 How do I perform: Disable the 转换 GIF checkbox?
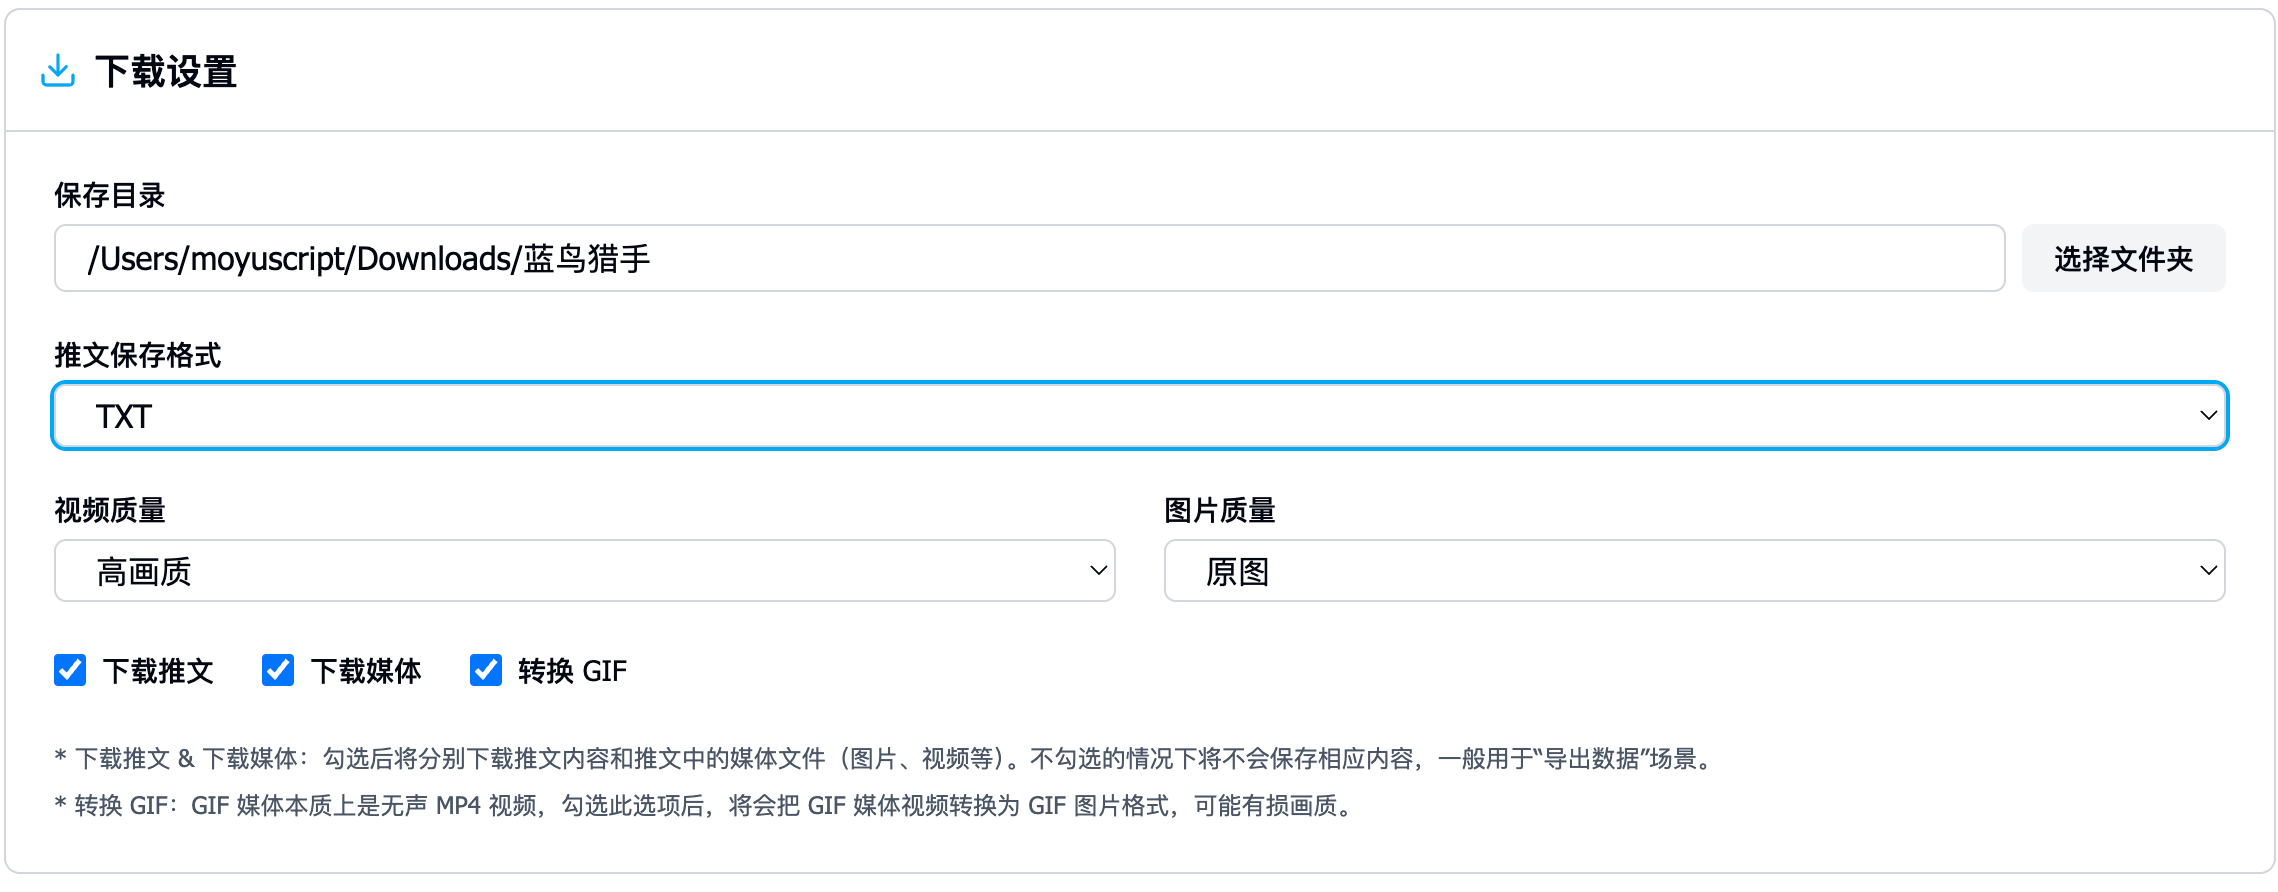pyautogui.click(x=486, y=670)
